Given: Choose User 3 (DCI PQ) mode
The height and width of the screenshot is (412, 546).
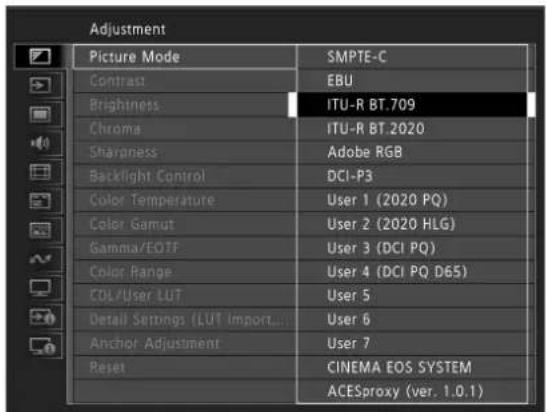Looking at the screenshot, I should 413,248.
